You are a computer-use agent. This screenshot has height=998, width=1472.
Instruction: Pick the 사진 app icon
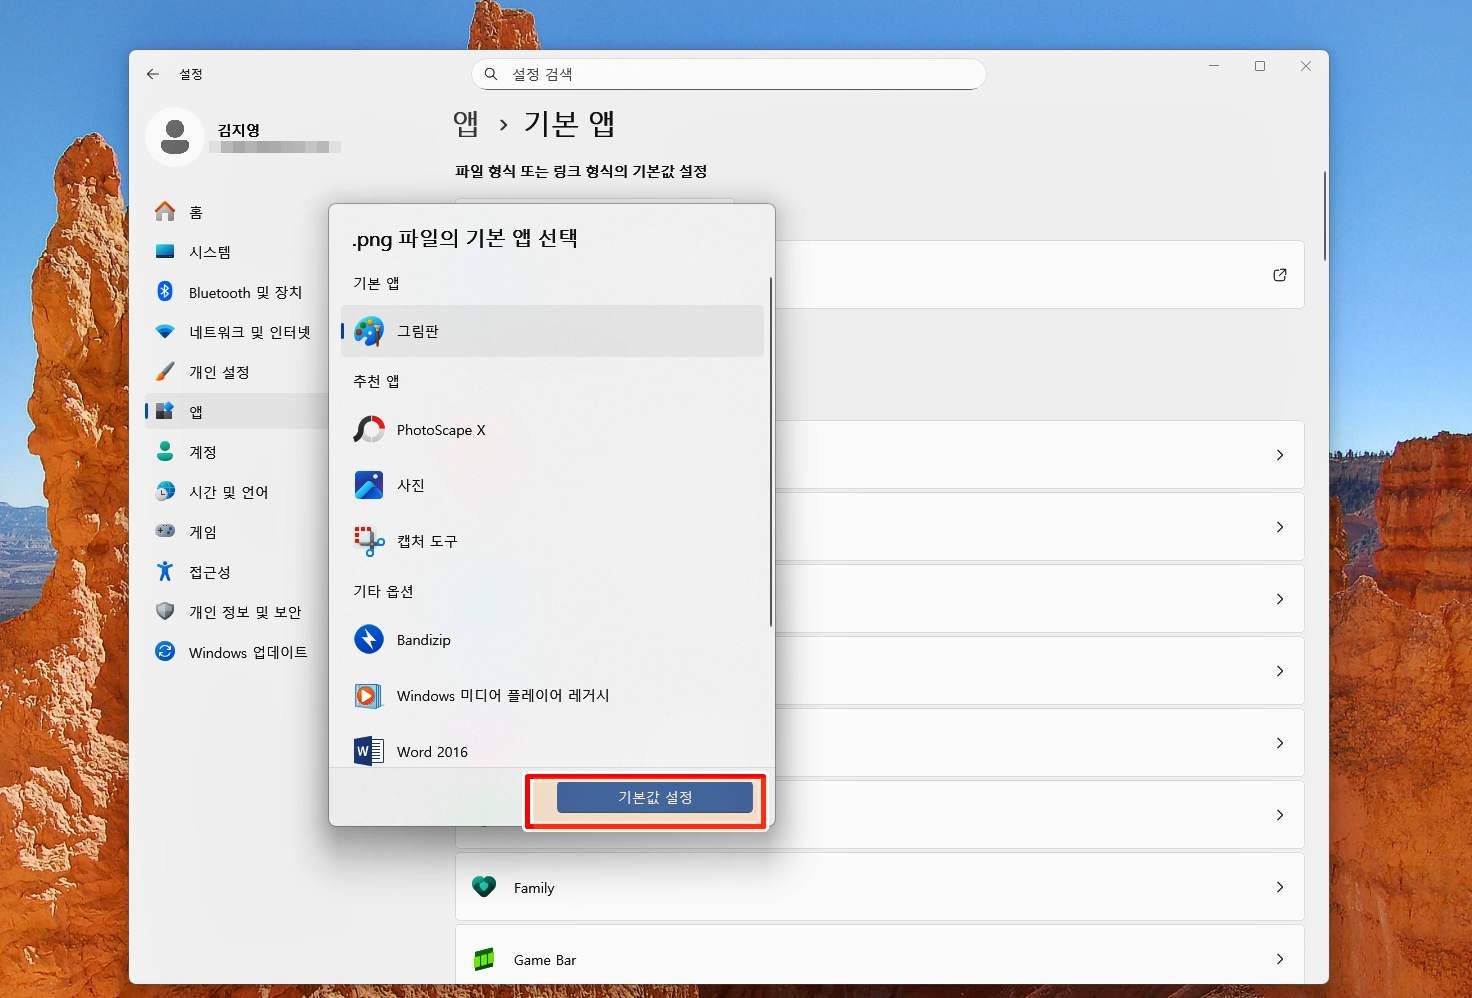(369, 485)
